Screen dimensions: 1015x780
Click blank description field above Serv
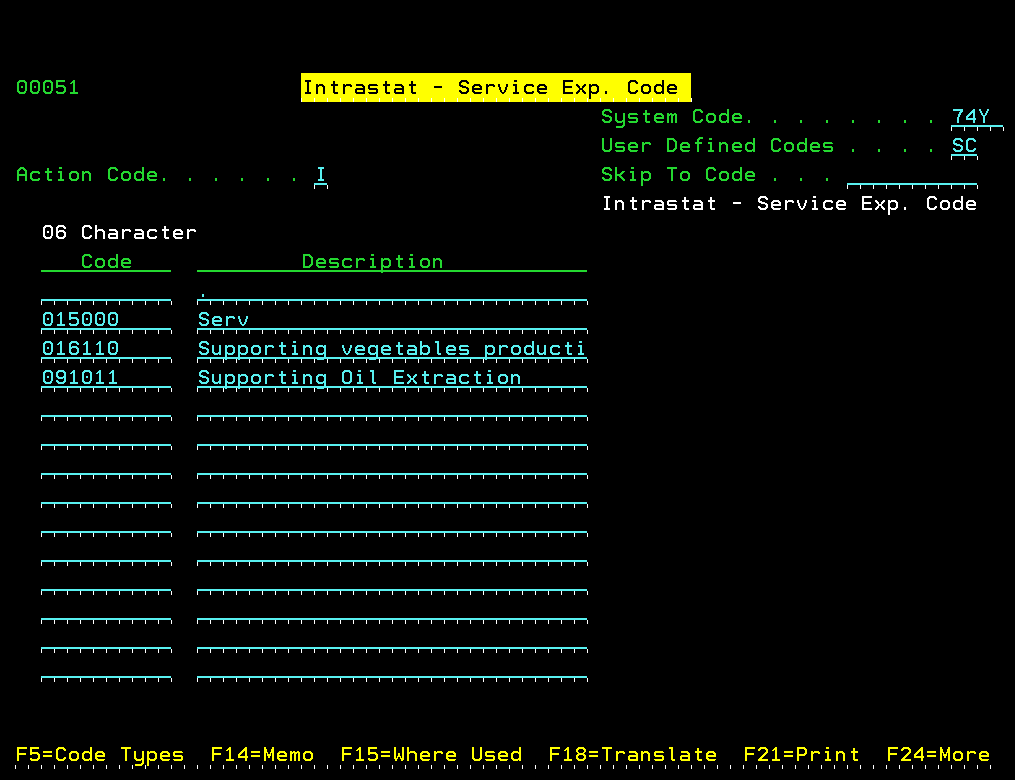point(392,291)
